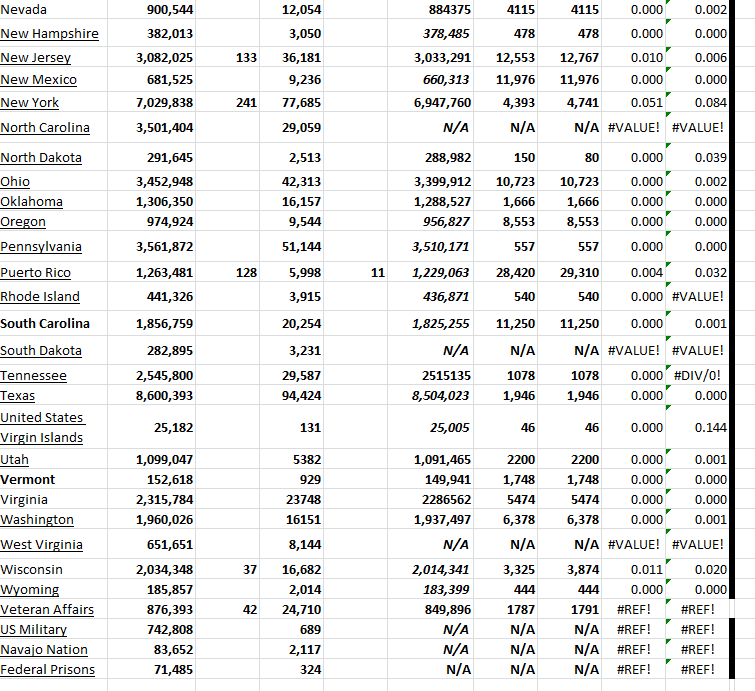Click the United States Virgin Islands link
This screenshot has height=691, width=755.
pyautogui.click(x=42, y=427)
